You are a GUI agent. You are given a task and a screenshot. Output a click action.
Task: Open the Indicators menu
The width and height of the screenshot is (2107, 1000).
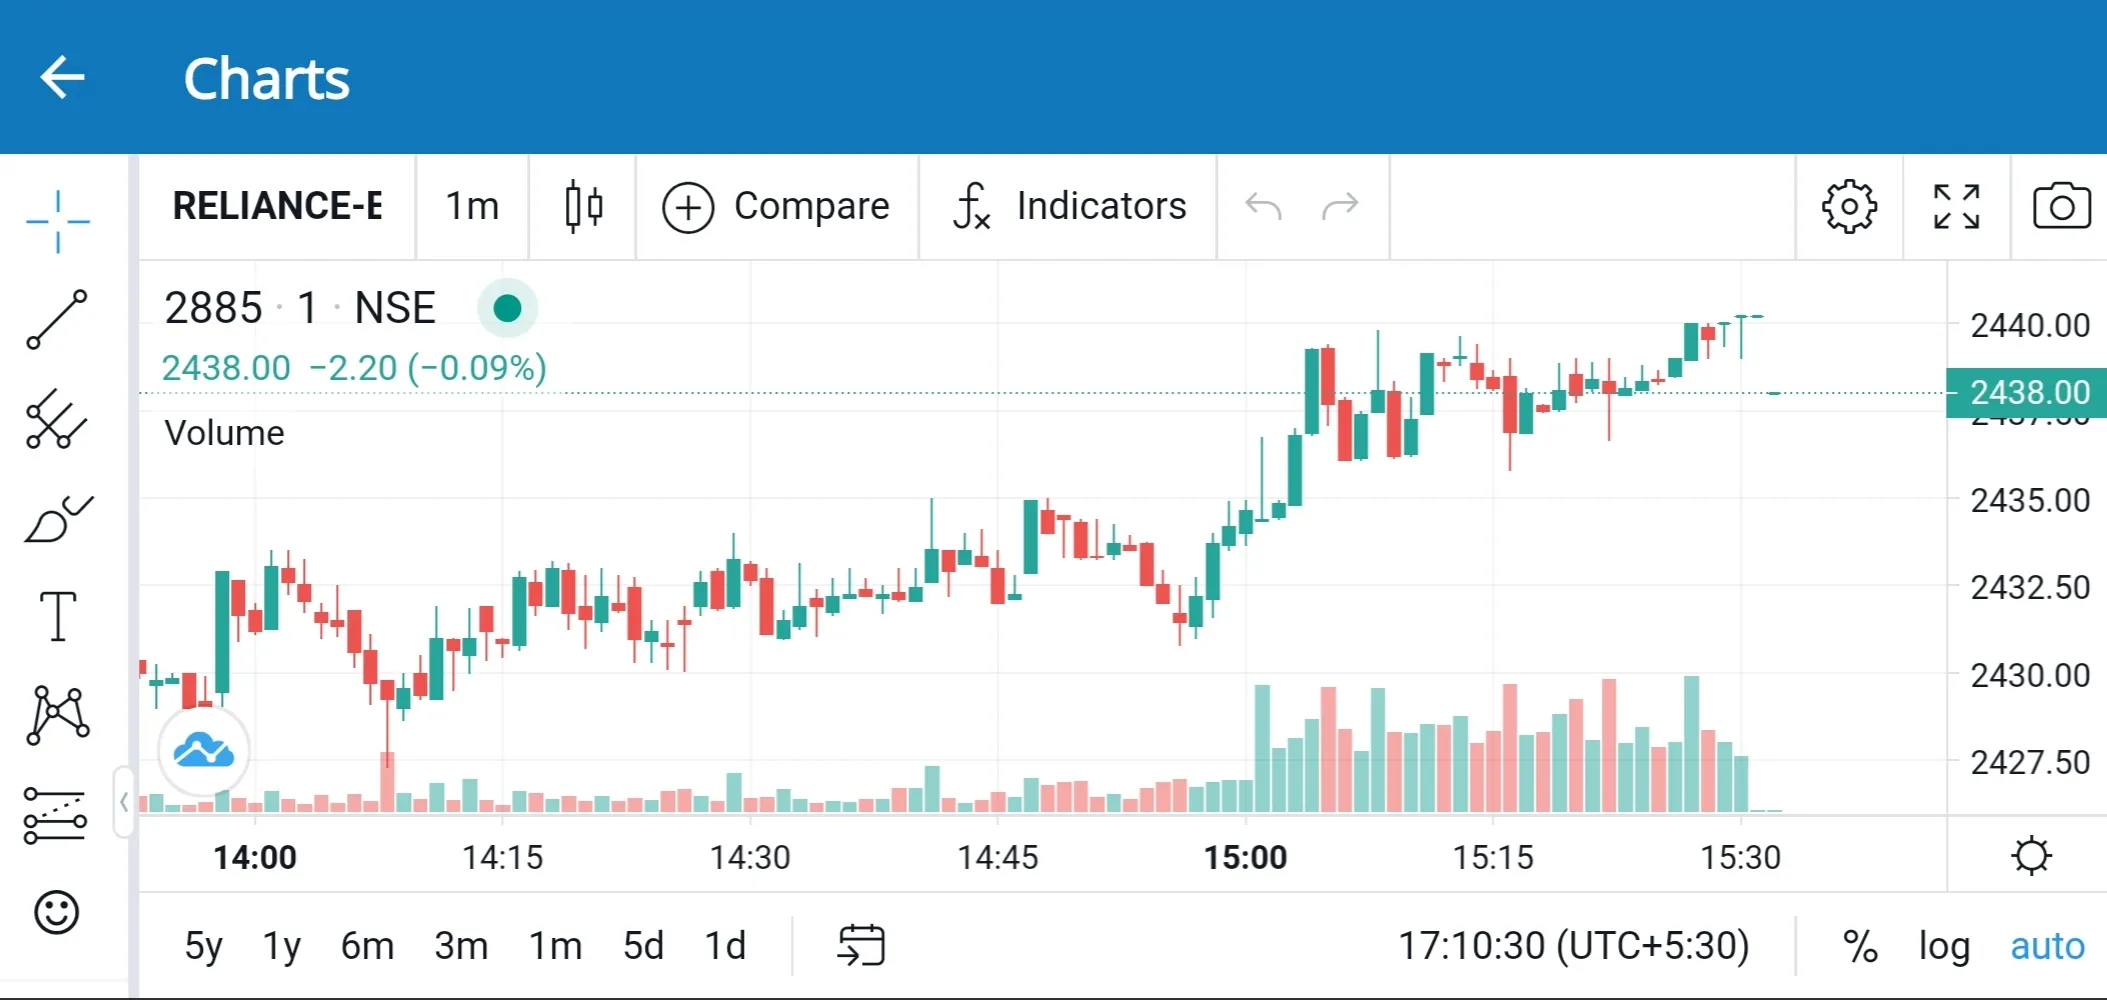point(1069,207)
